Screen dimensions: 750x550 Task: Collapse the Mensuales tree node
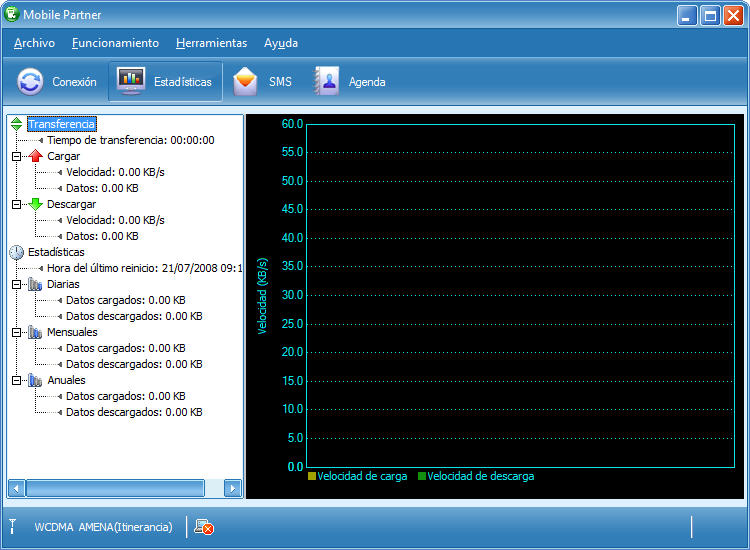click(x=16, y=332)
